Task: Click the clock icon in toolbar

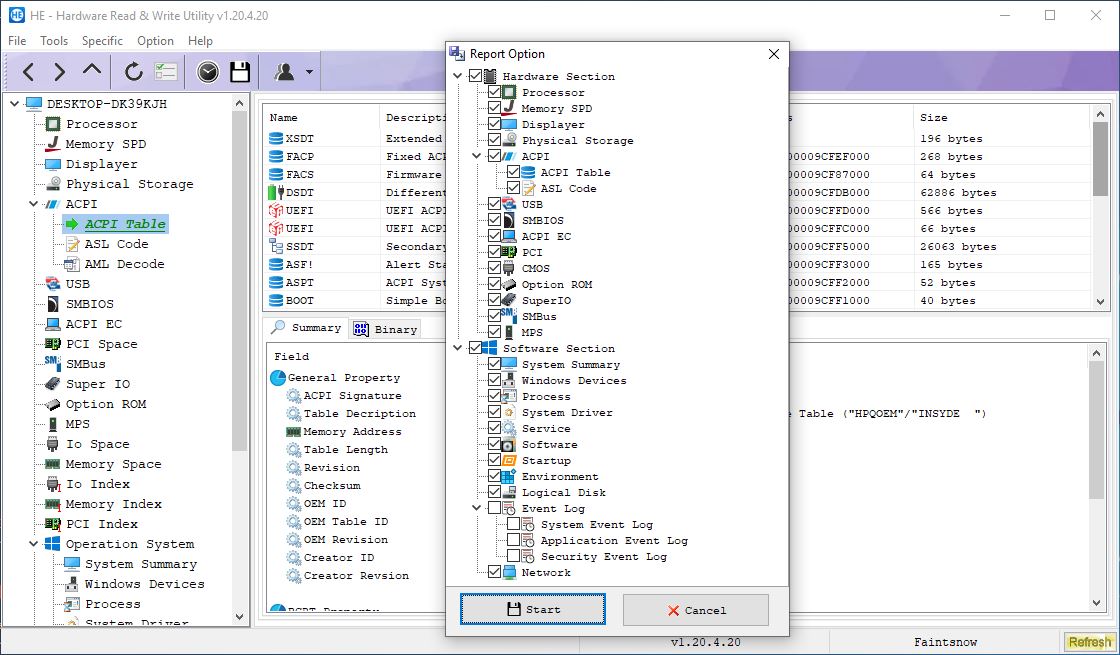Action: click(207, 72)
